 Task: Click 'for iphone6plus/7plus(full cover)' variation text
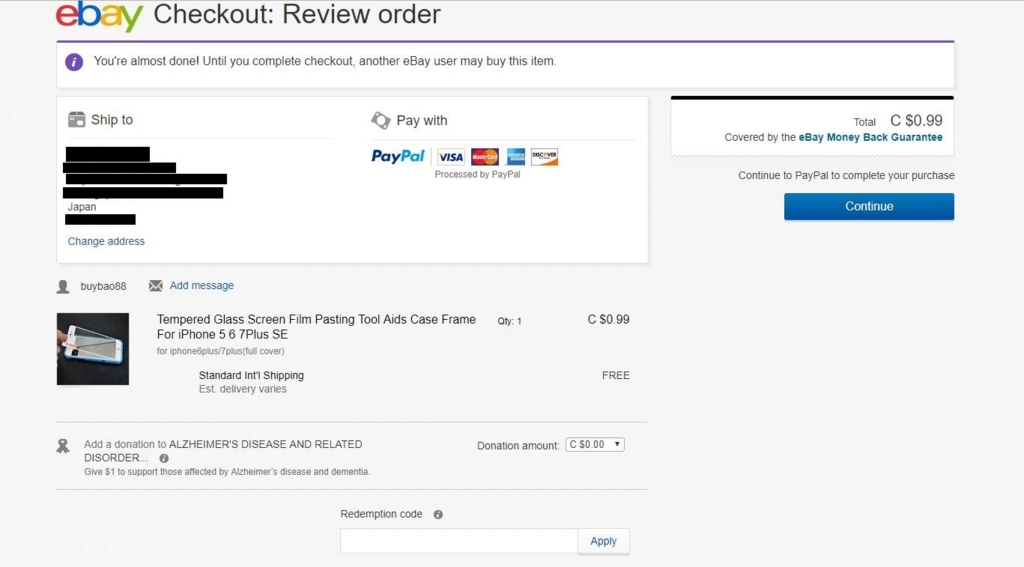click(221, 351)
